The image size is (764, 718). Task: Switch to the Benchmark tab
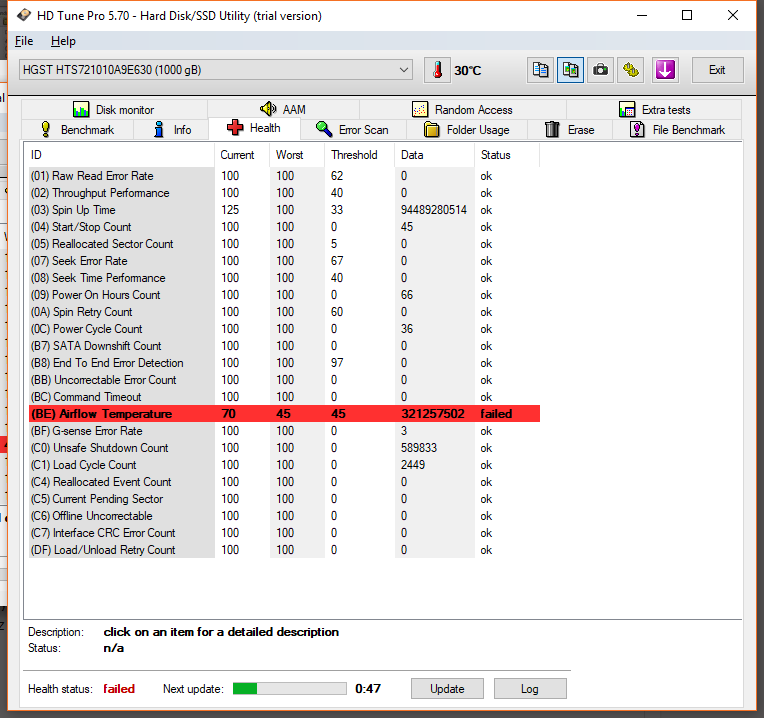pos(77,130)
